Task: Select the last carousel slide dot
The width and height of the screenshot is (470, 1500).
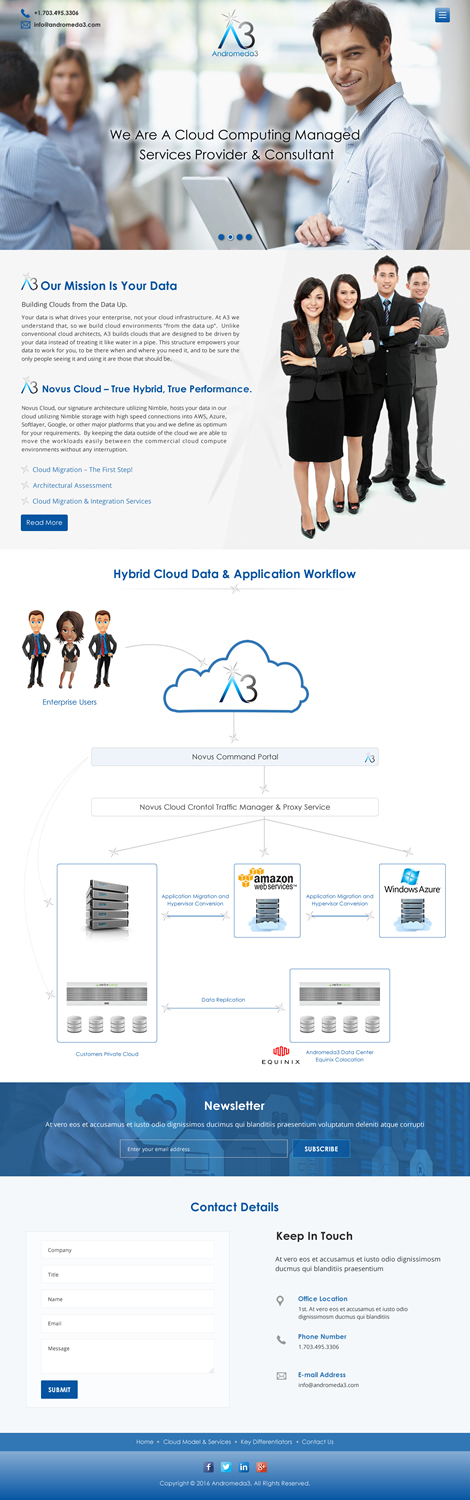Action: [x=249, y=237]
